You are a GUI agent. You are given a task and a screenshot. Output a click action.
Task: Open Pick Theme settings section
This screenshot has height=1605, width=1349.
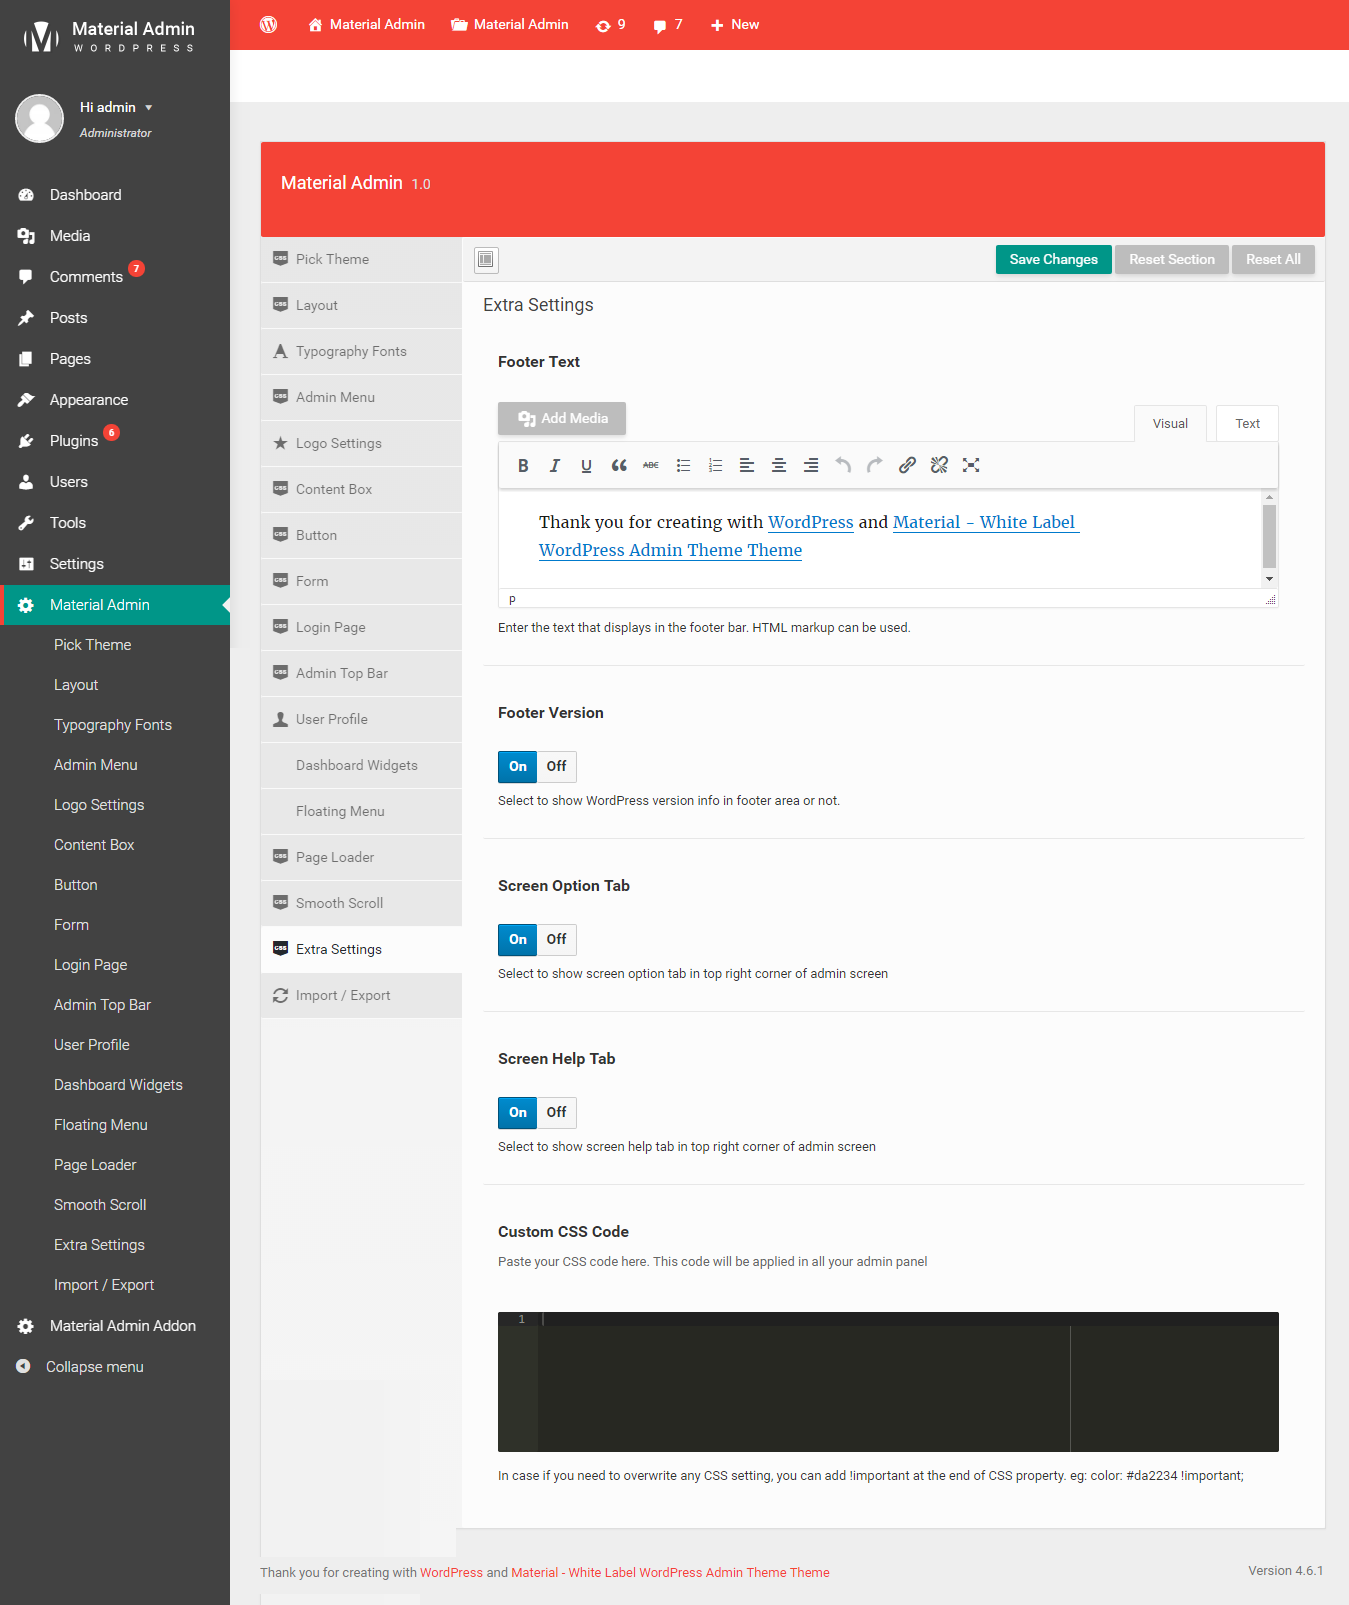361,260
